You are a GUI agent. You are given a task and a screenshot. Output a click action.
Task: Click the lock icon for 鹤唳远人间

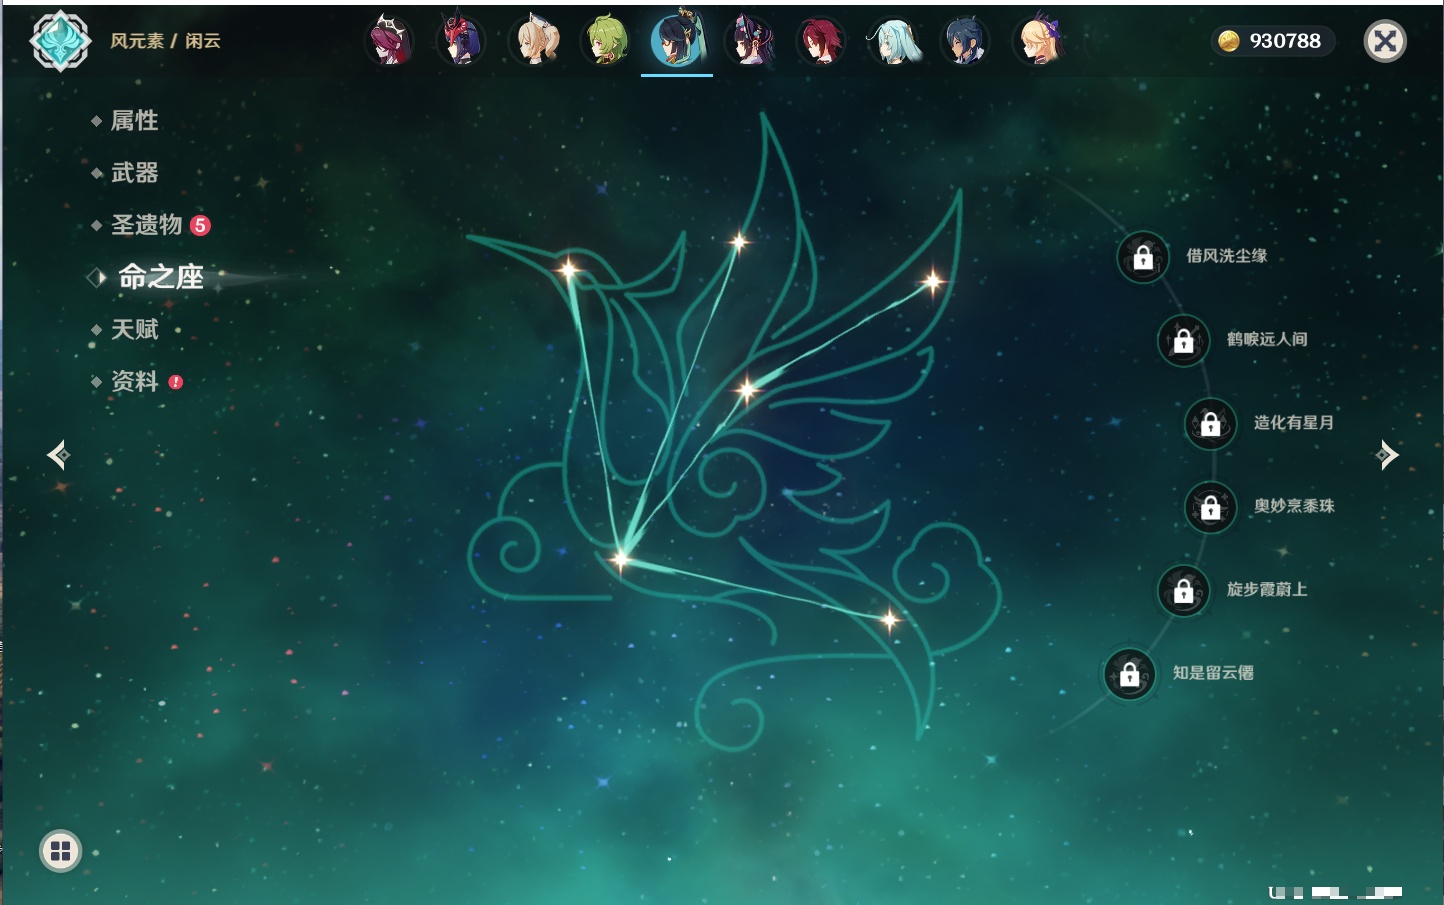click(1183, 340)
